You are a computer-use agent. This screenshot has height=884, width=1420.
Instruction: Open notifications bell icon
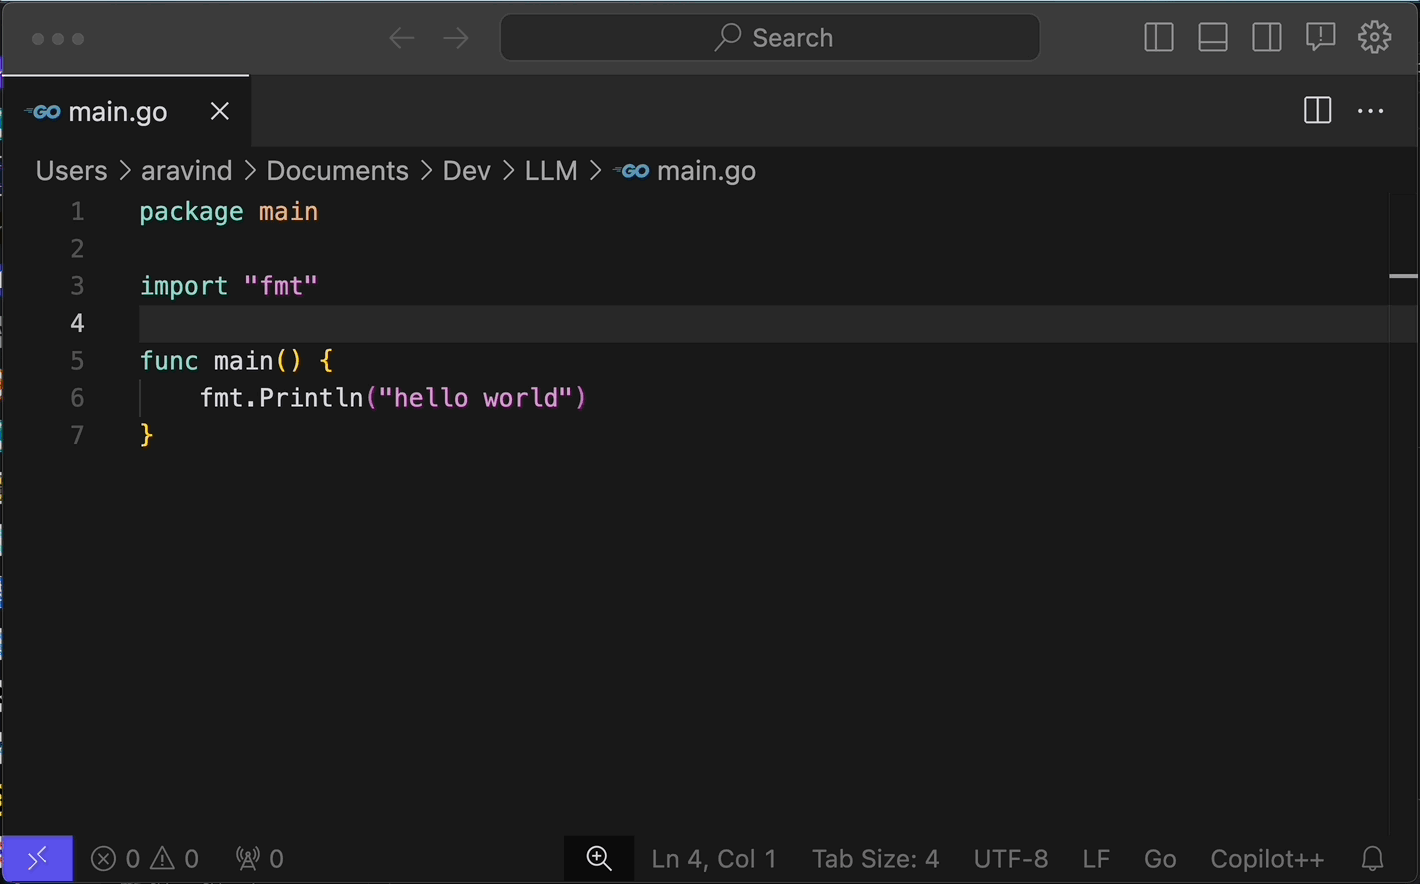[x=1373, y=859]
